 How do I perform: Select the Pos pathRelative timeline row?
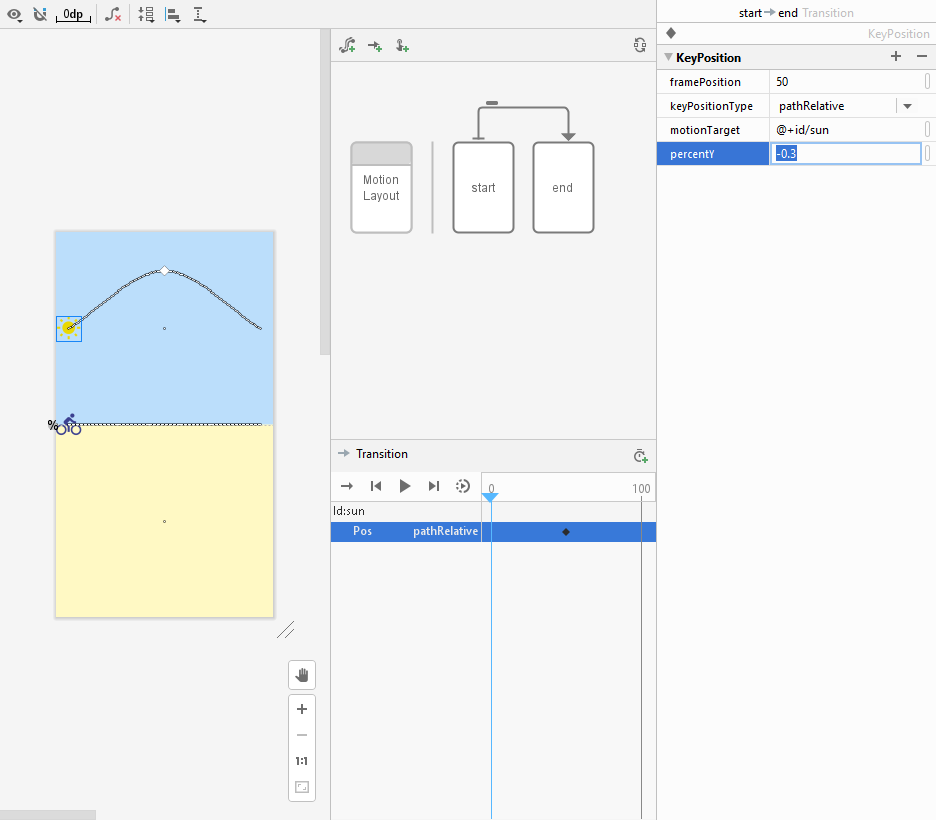tap(406, 532)
